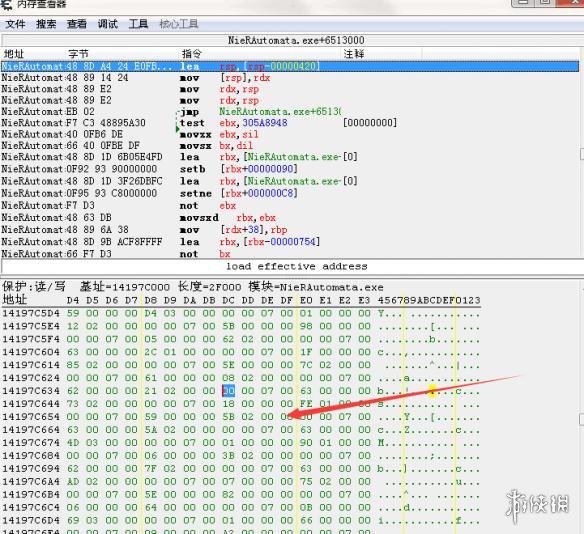
Task: Click the NieRAutomata.exe+6513000 address bar
Action: pos(296,40)
